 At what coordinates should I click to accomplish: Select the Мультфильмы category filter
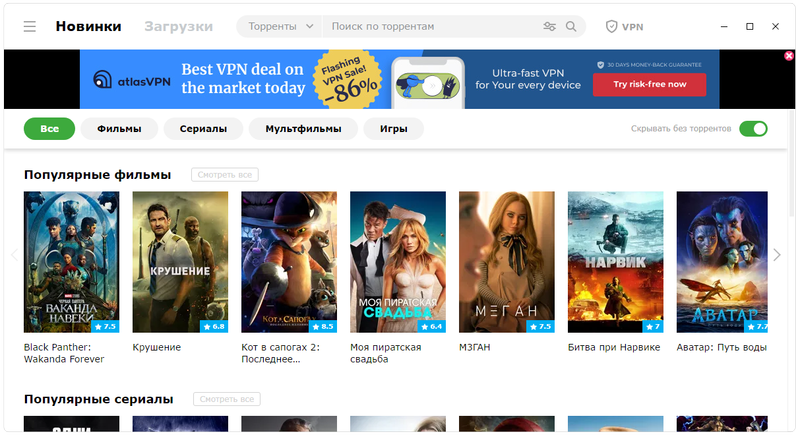[303, 129]
